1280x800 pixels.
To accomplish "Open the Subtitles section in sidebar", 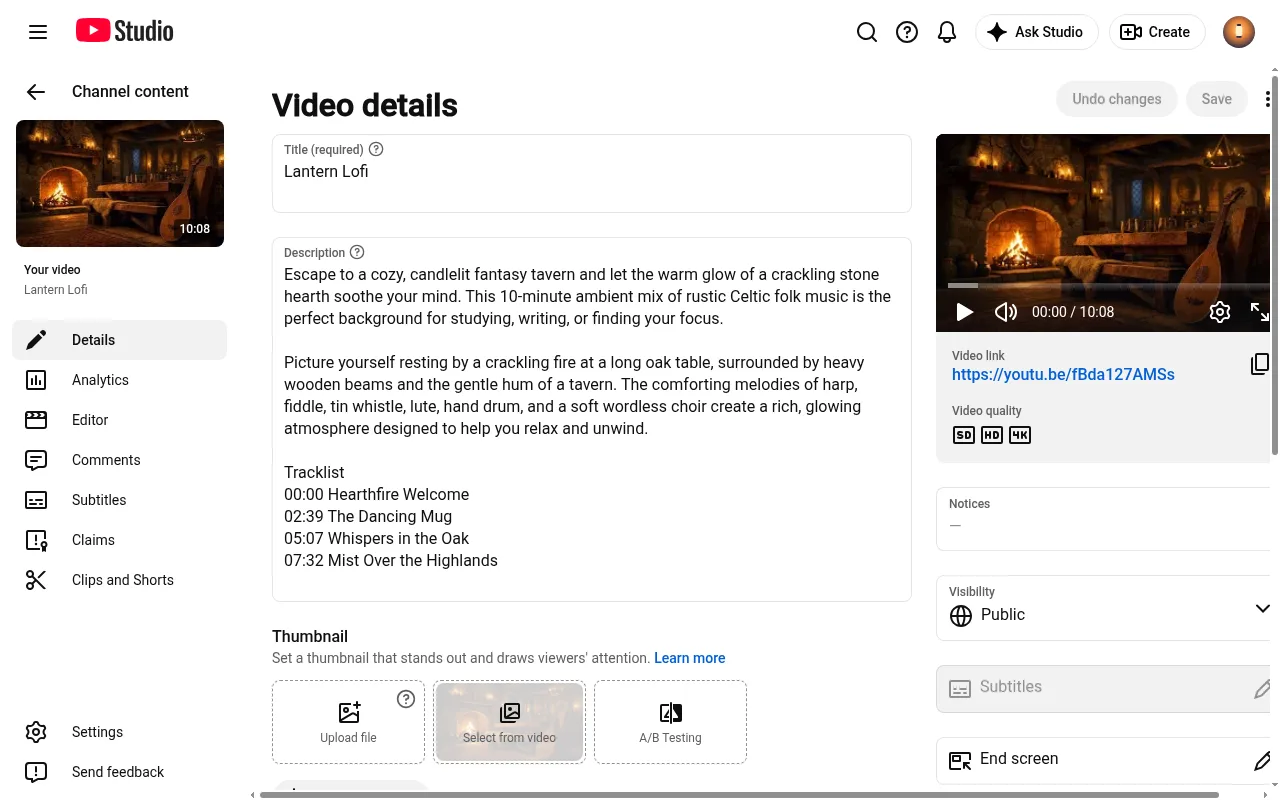I will coord(120,500).
